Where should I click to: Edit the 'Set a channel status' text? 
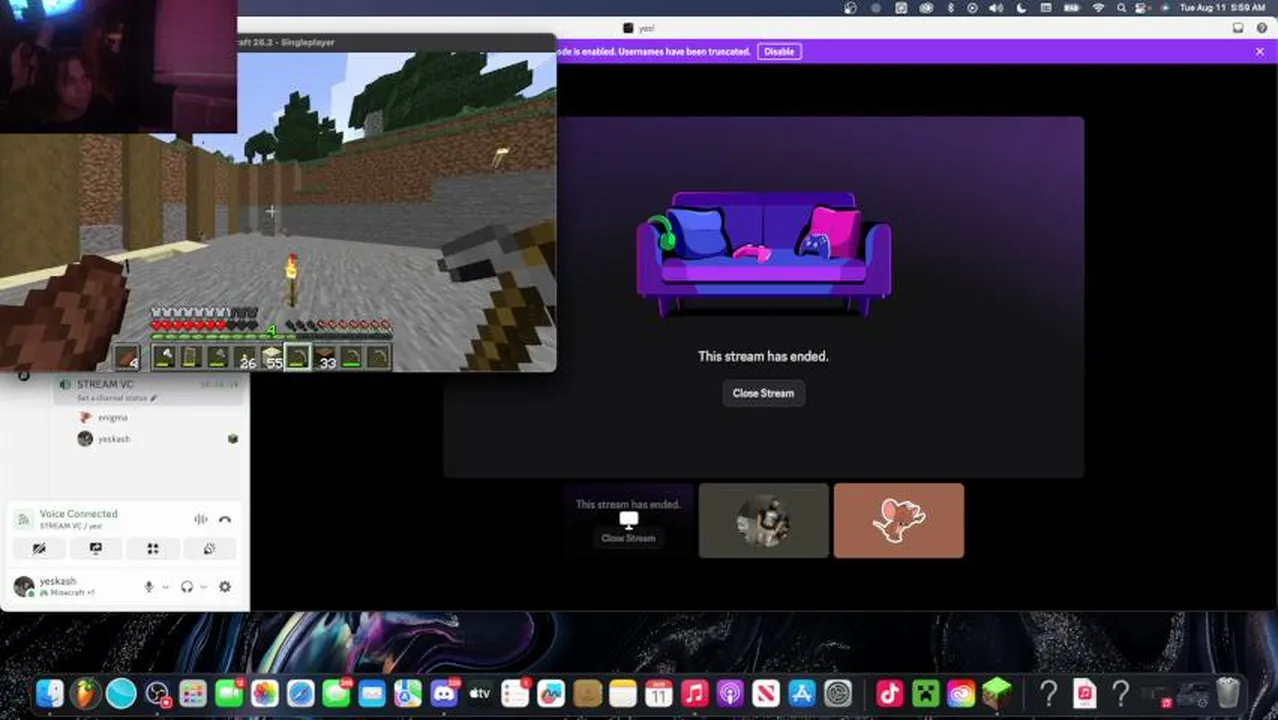[116, 398]
